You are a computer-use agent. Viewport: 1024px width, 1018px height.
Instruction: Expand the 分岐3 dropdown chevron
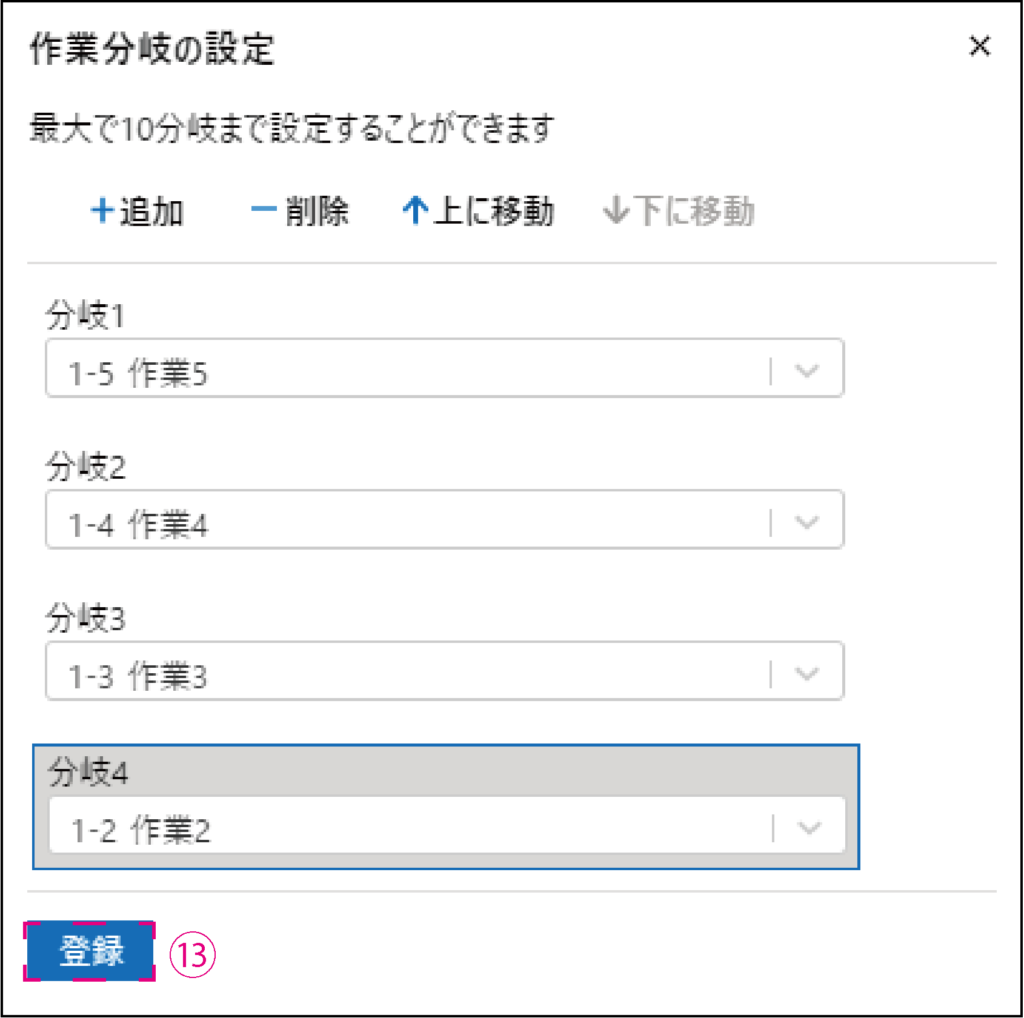click(x=808, y=674)
